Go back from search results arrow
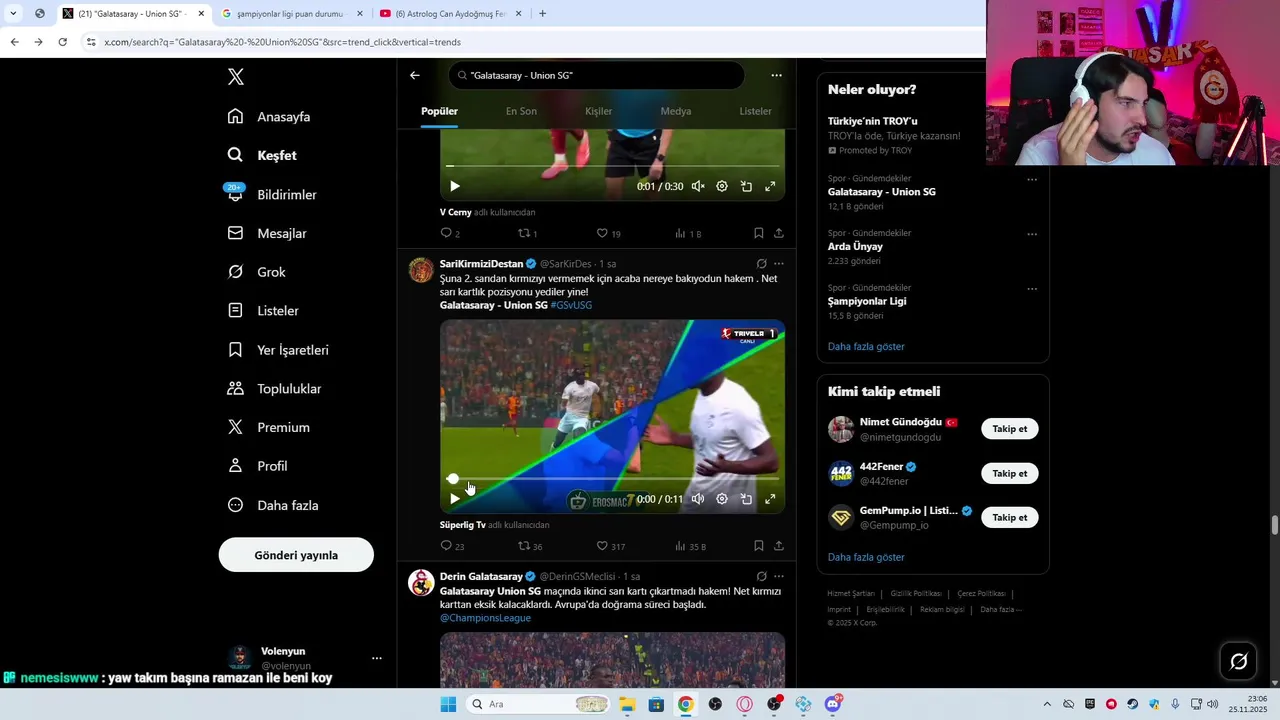 tap(415, 75)
